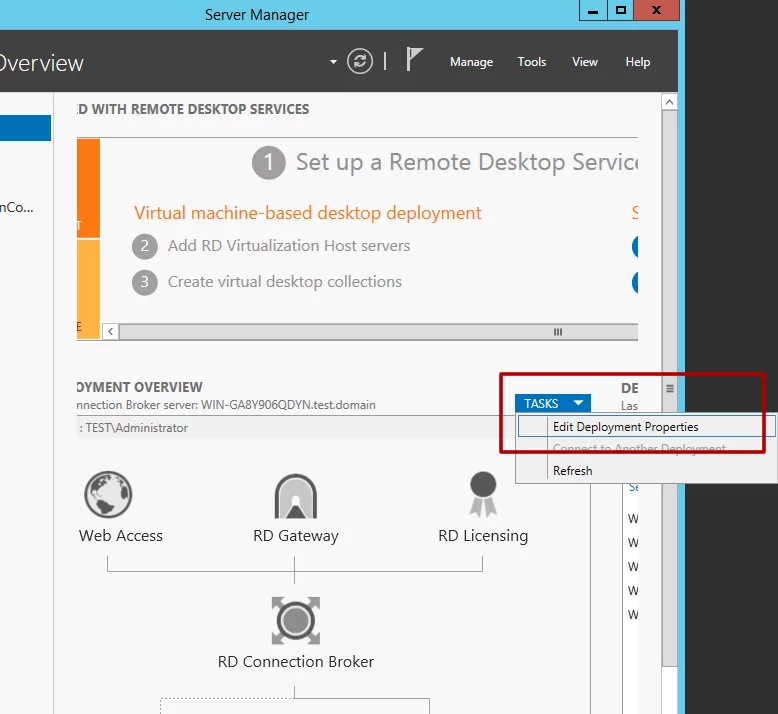Image resolution: width=778 pixels, height=714 pixels.
Task: Click the step 2 numbered circle
Action: 145,246
